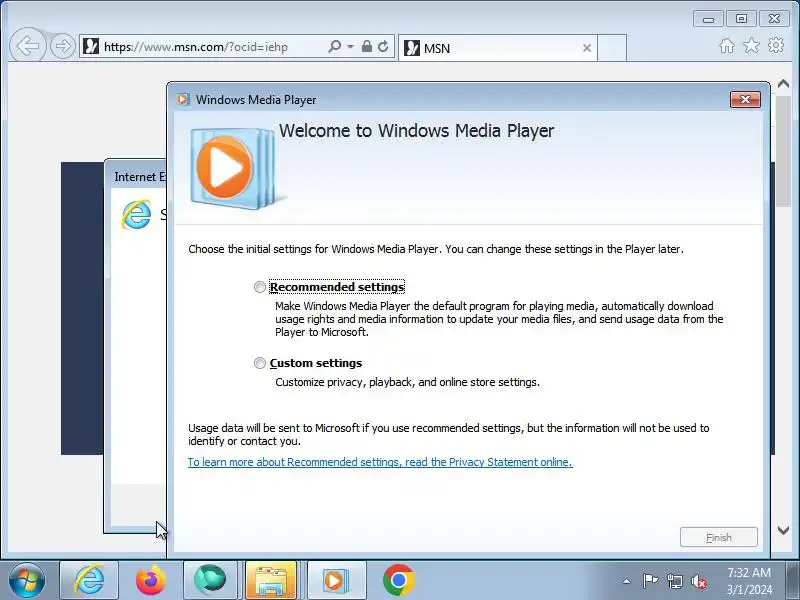800x600 pixels.
Task: Click the network status tray icon
Action: (674, 581)
